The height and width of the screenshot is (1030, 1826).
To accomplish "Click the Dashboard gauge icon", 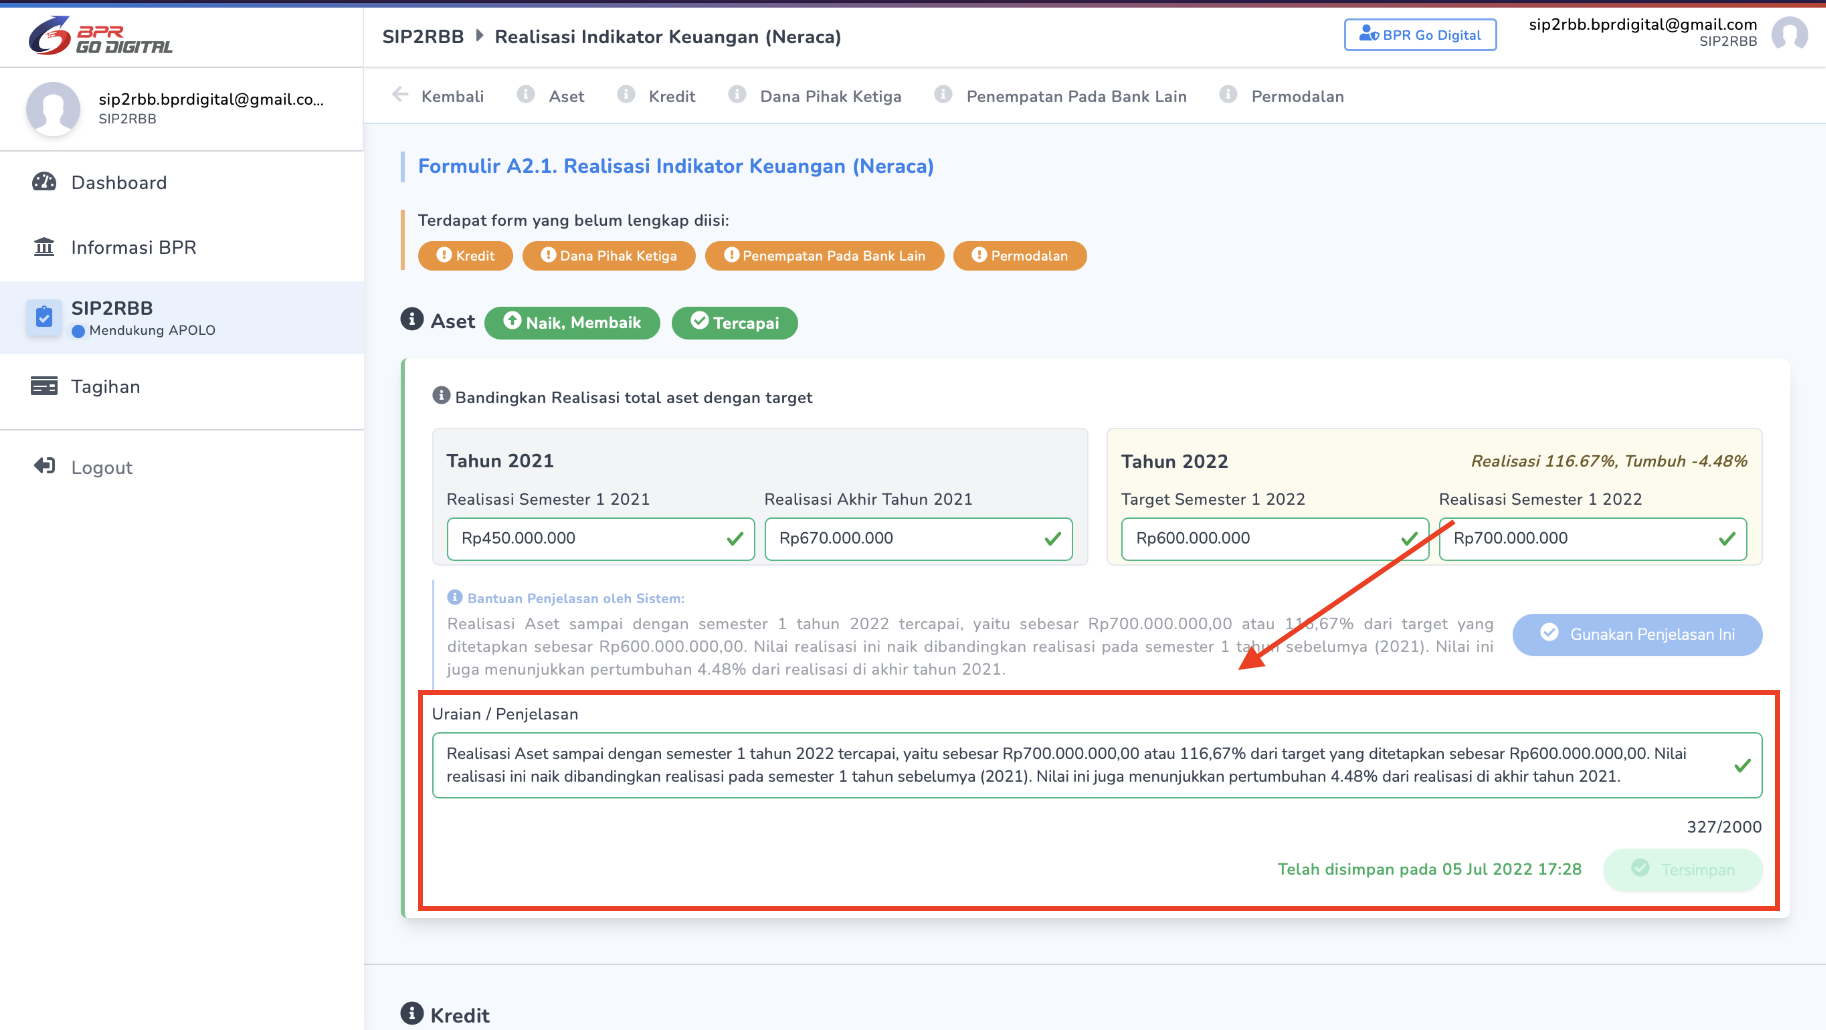I will click(x=44, y=182).
